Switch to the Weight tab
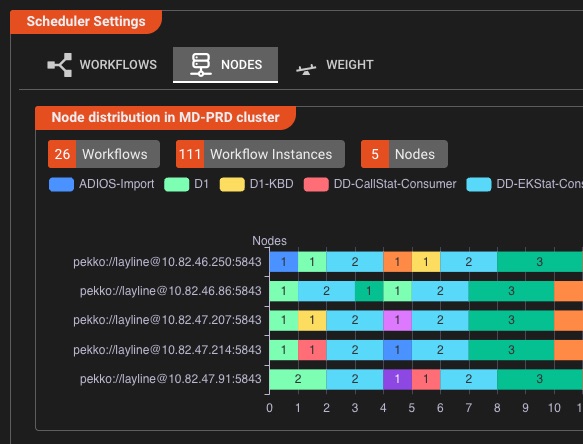The width and height of the screenshot is (583, 444). point(335,65)
